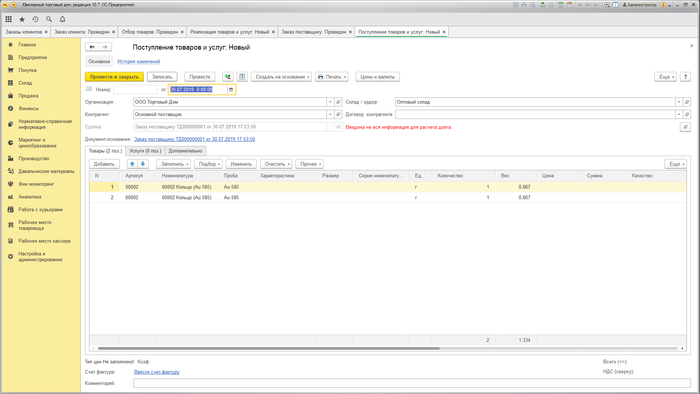Screen dimensions: 700x394
Task: Expand the Организация dropdown arrow
Action: pos(330,102)
